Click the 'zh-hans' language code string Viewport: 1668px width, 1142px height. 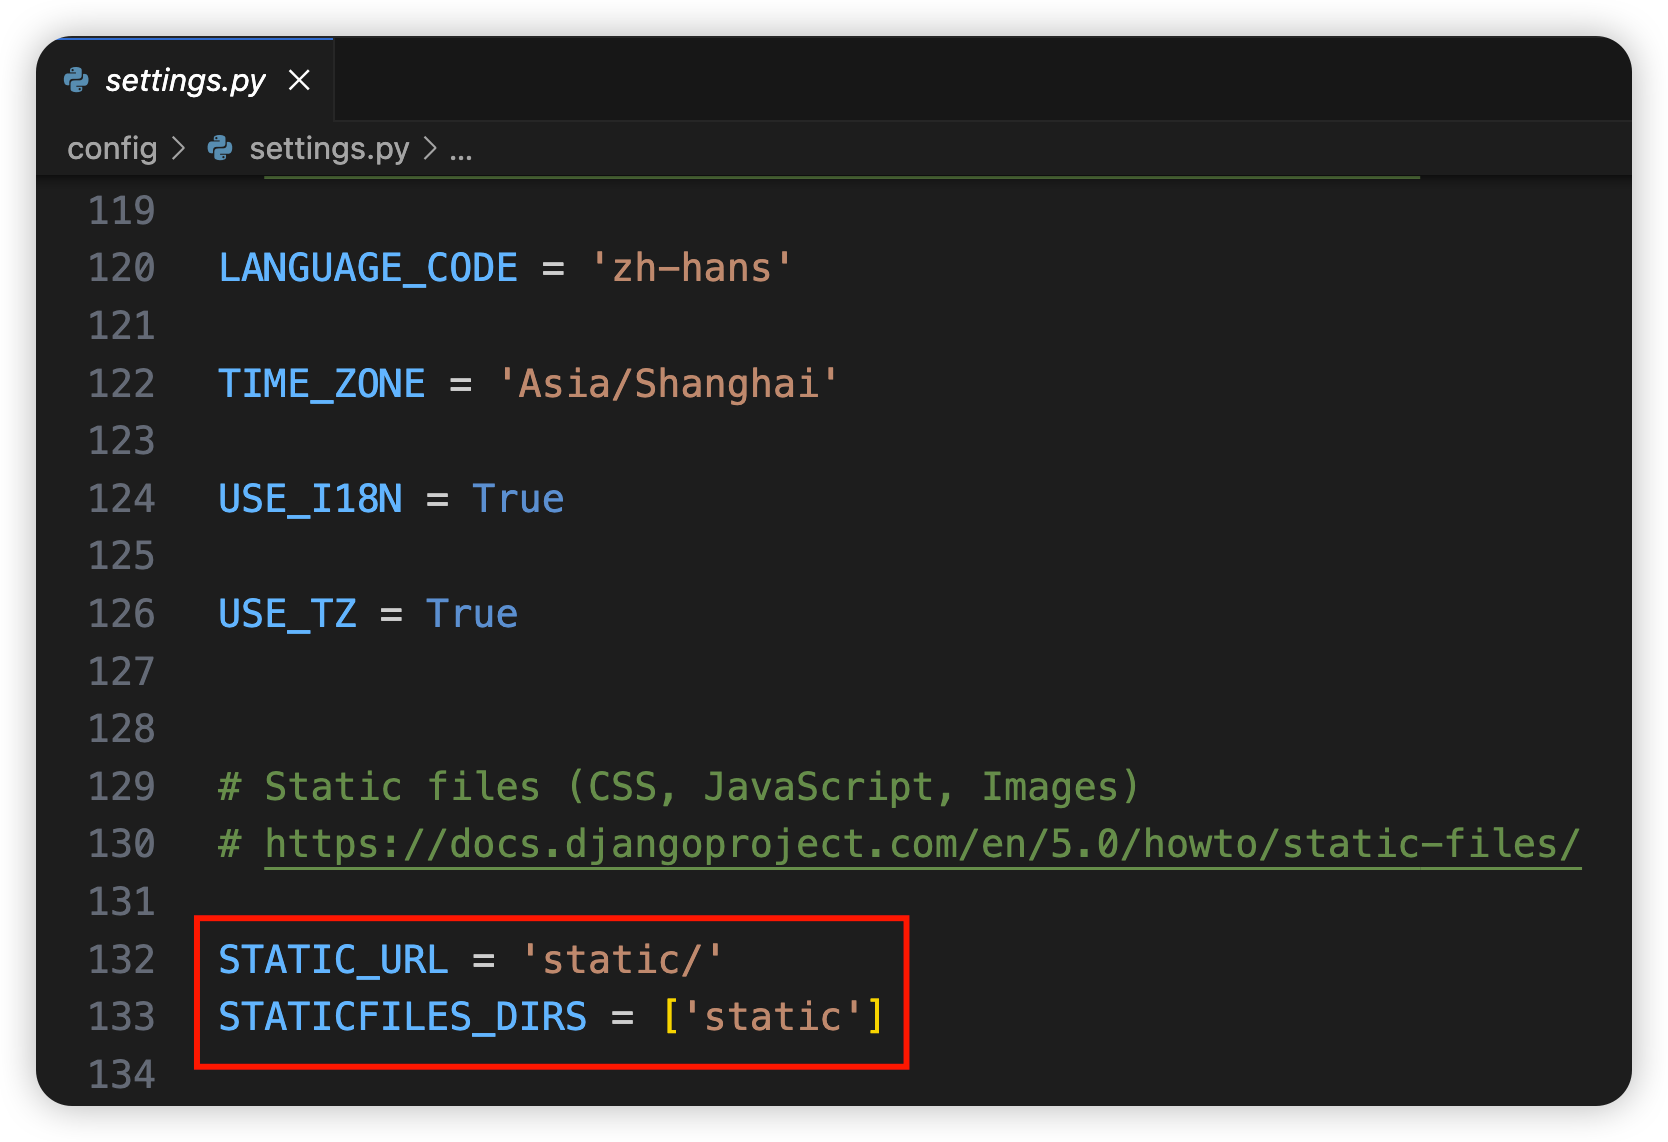(691, 268)
